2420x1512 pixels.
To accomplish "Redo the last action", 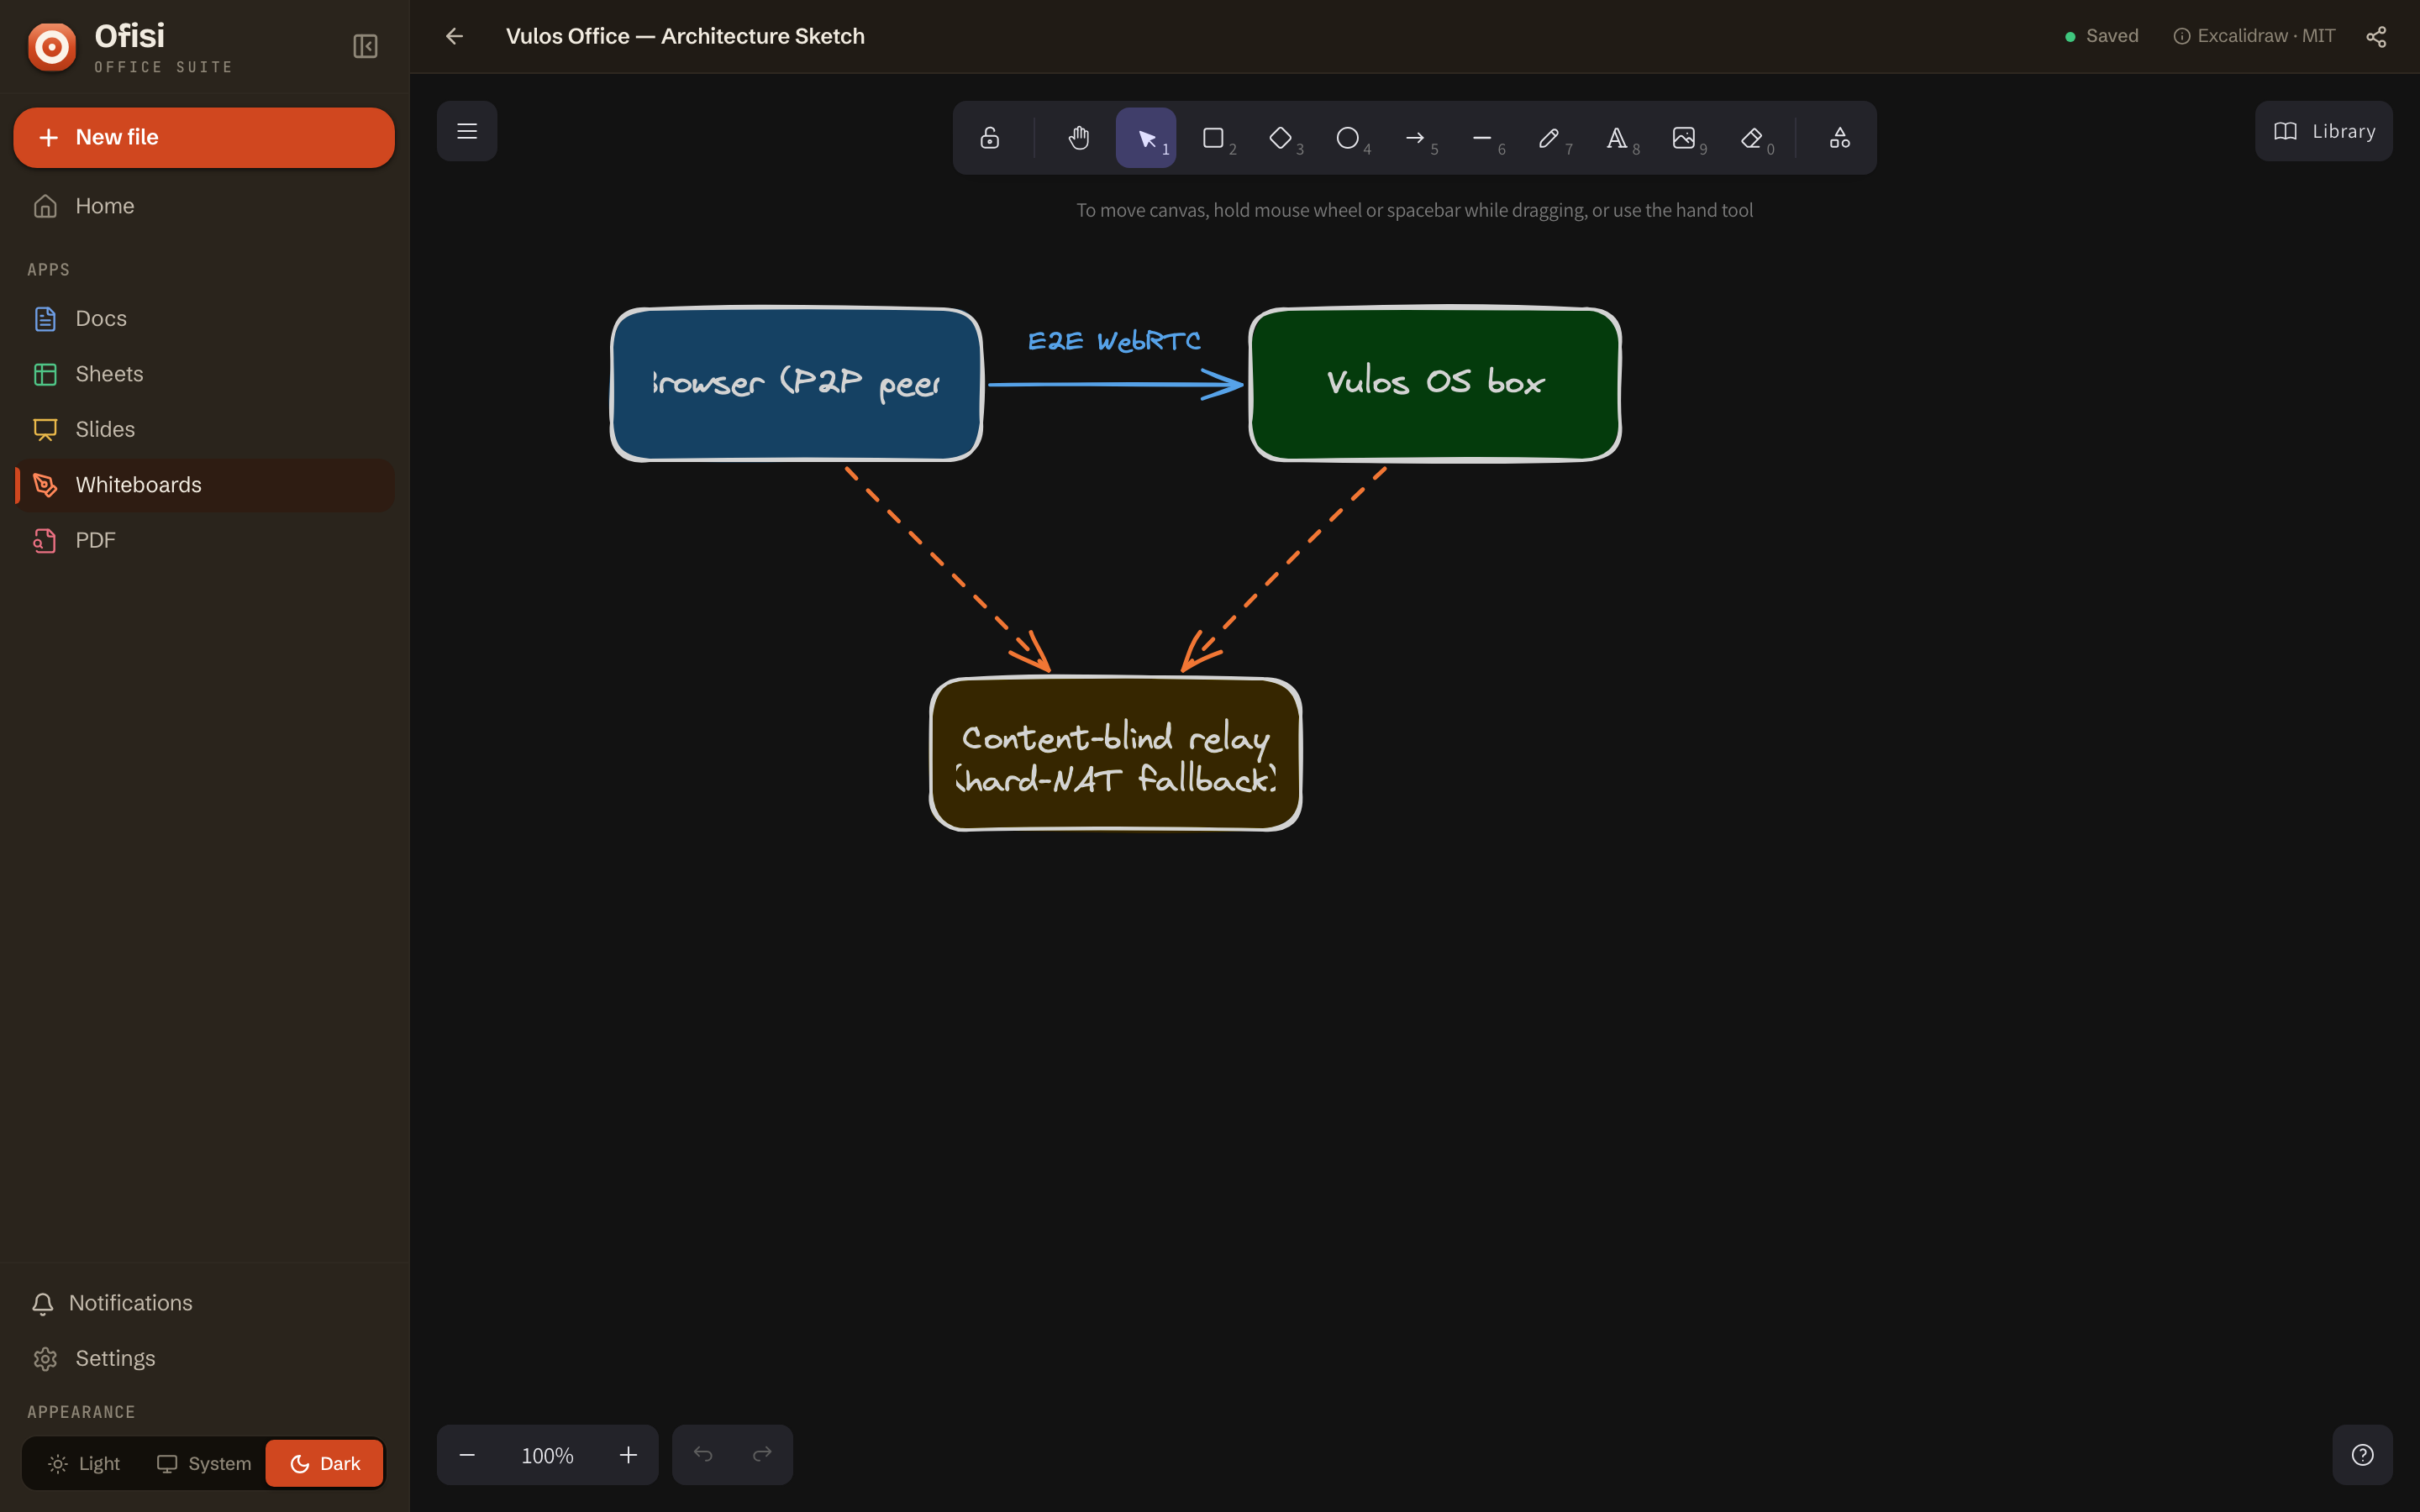I will 762,1455.
